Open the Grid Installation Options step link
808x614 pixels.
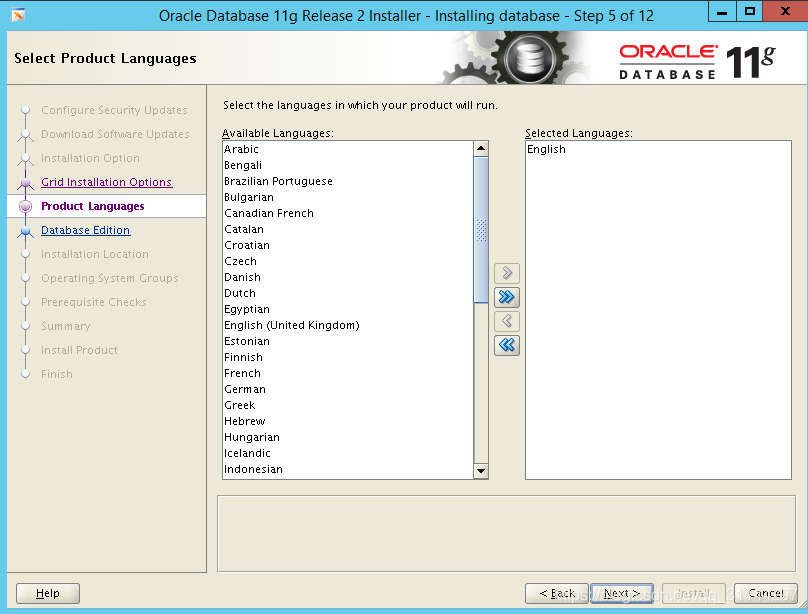107,182
